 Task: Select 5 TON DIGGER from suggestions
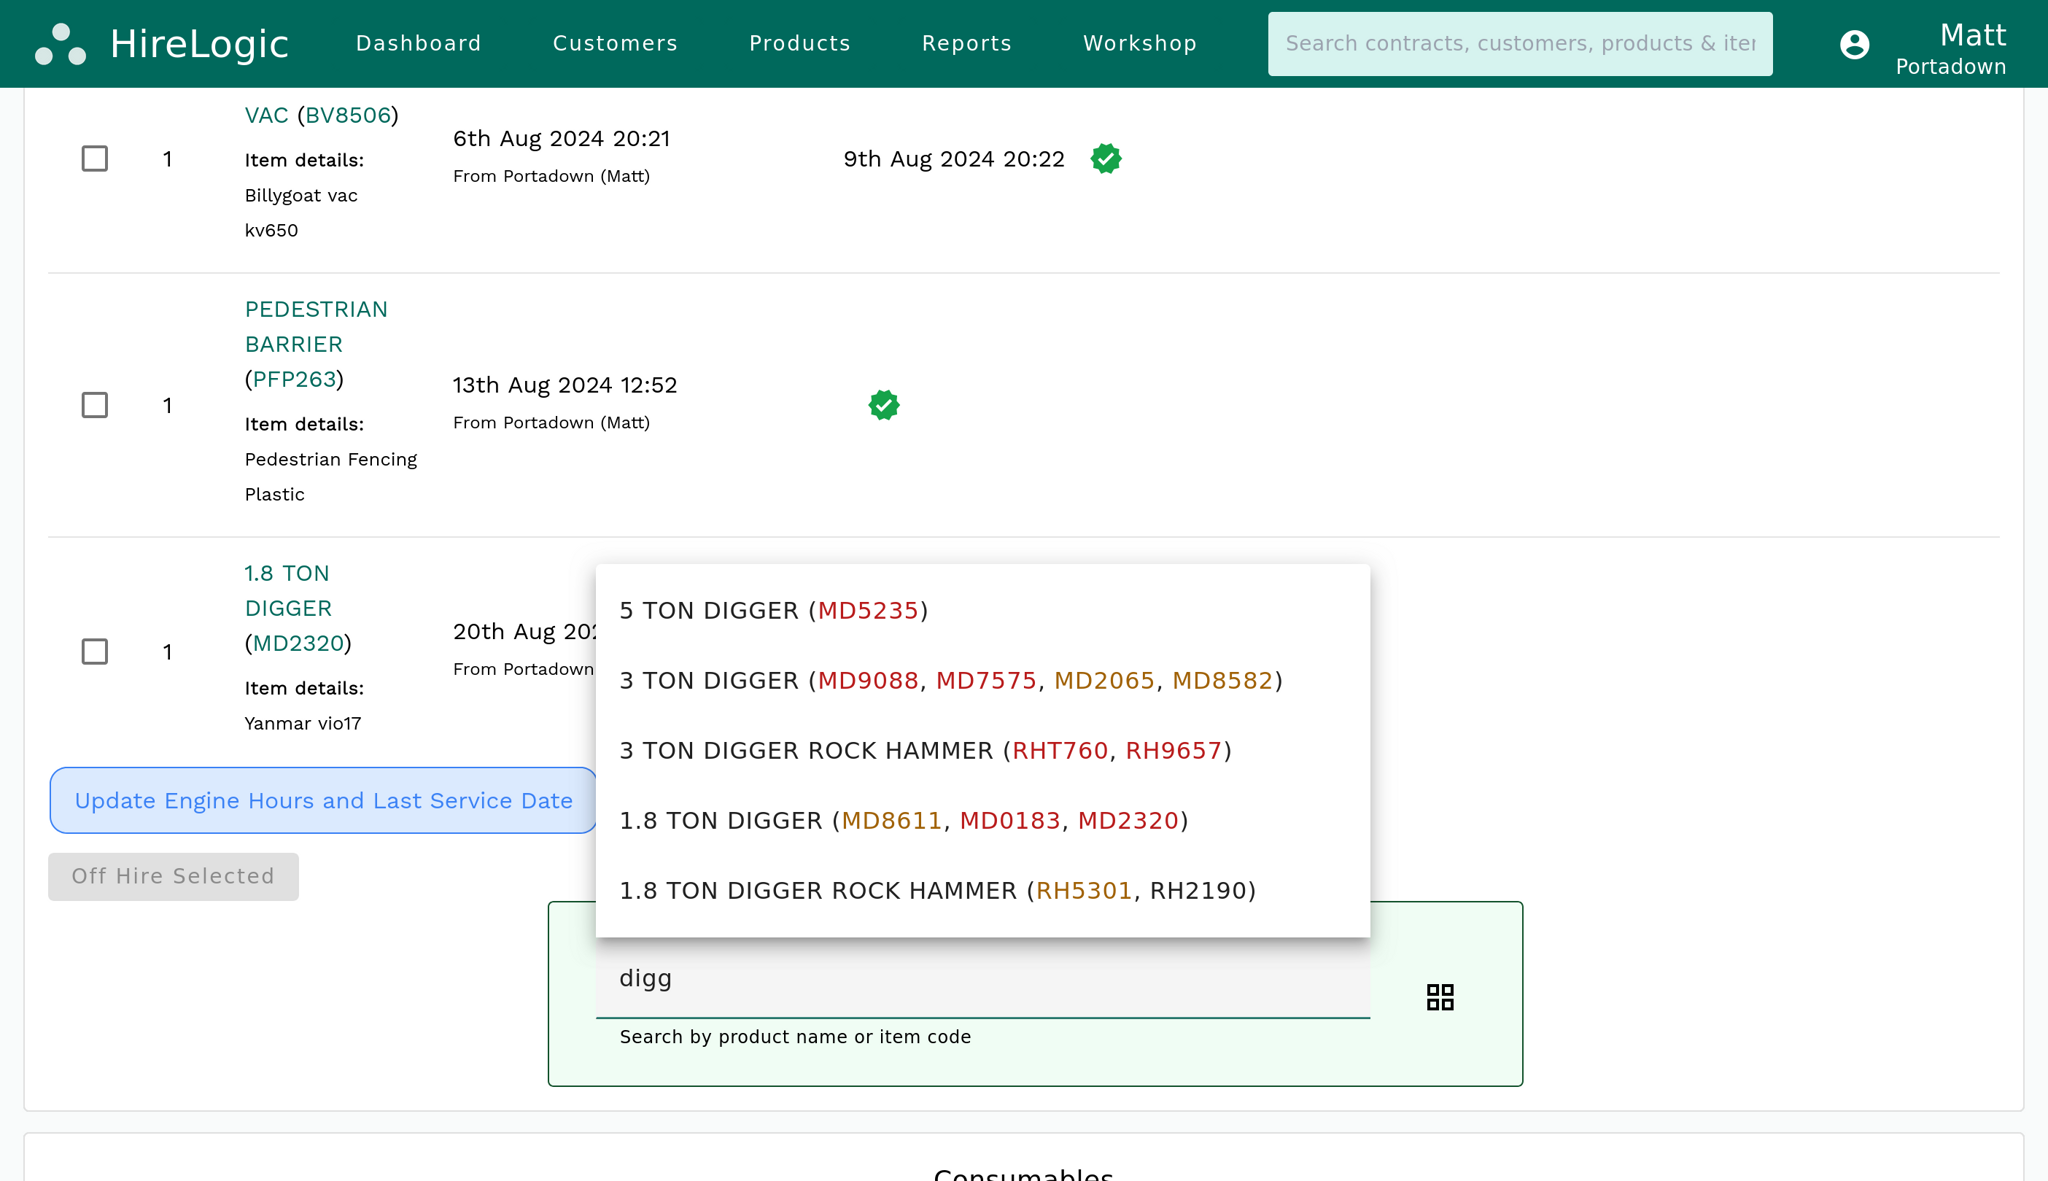coord(773,610)
